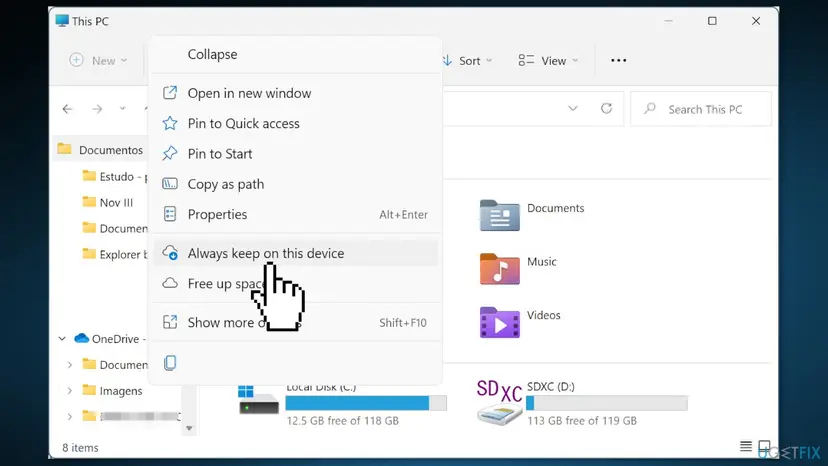Open the Sort dropdown
Viewport: 828px width, 466px height.
click(x=468, y=61)
